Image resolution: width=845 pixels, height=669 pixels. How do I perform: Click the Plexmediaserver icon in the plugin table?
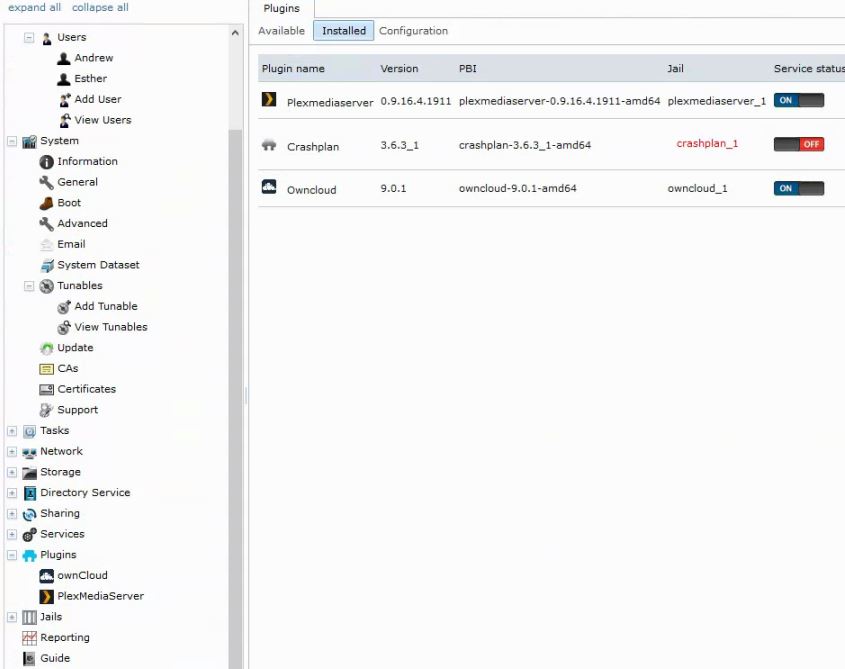269,100
